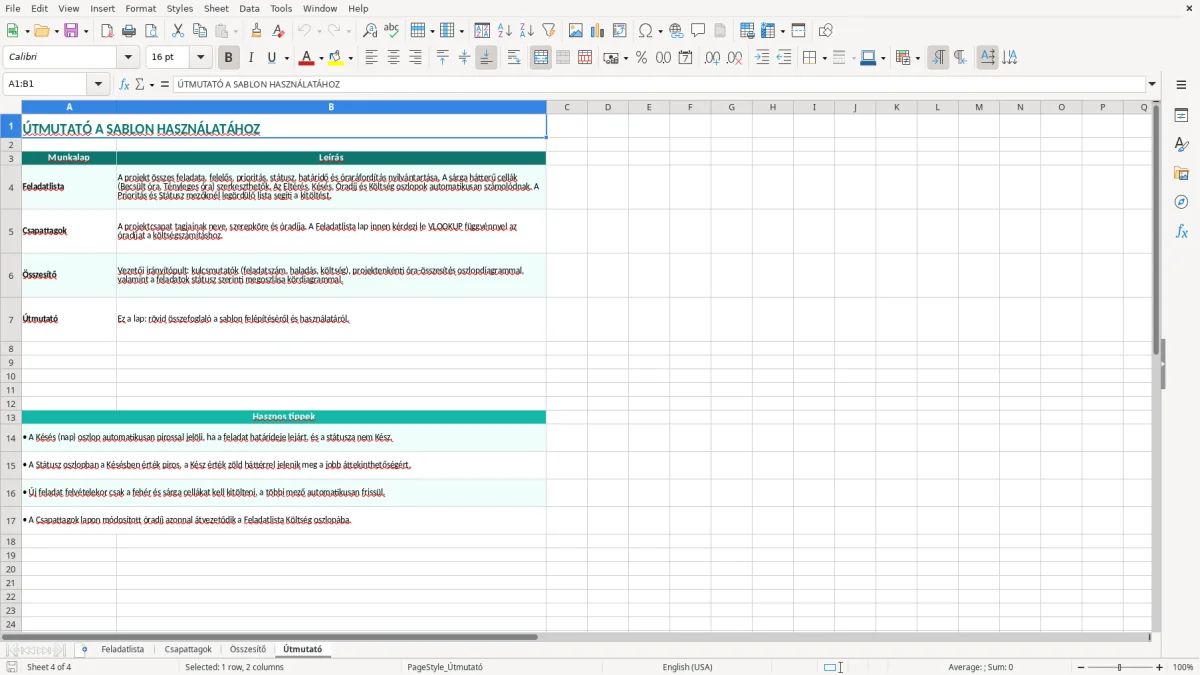Viewport: 1200px width, 675px height.
Task: Click the Cut scissors icon
Action: [x=178, y=31]
